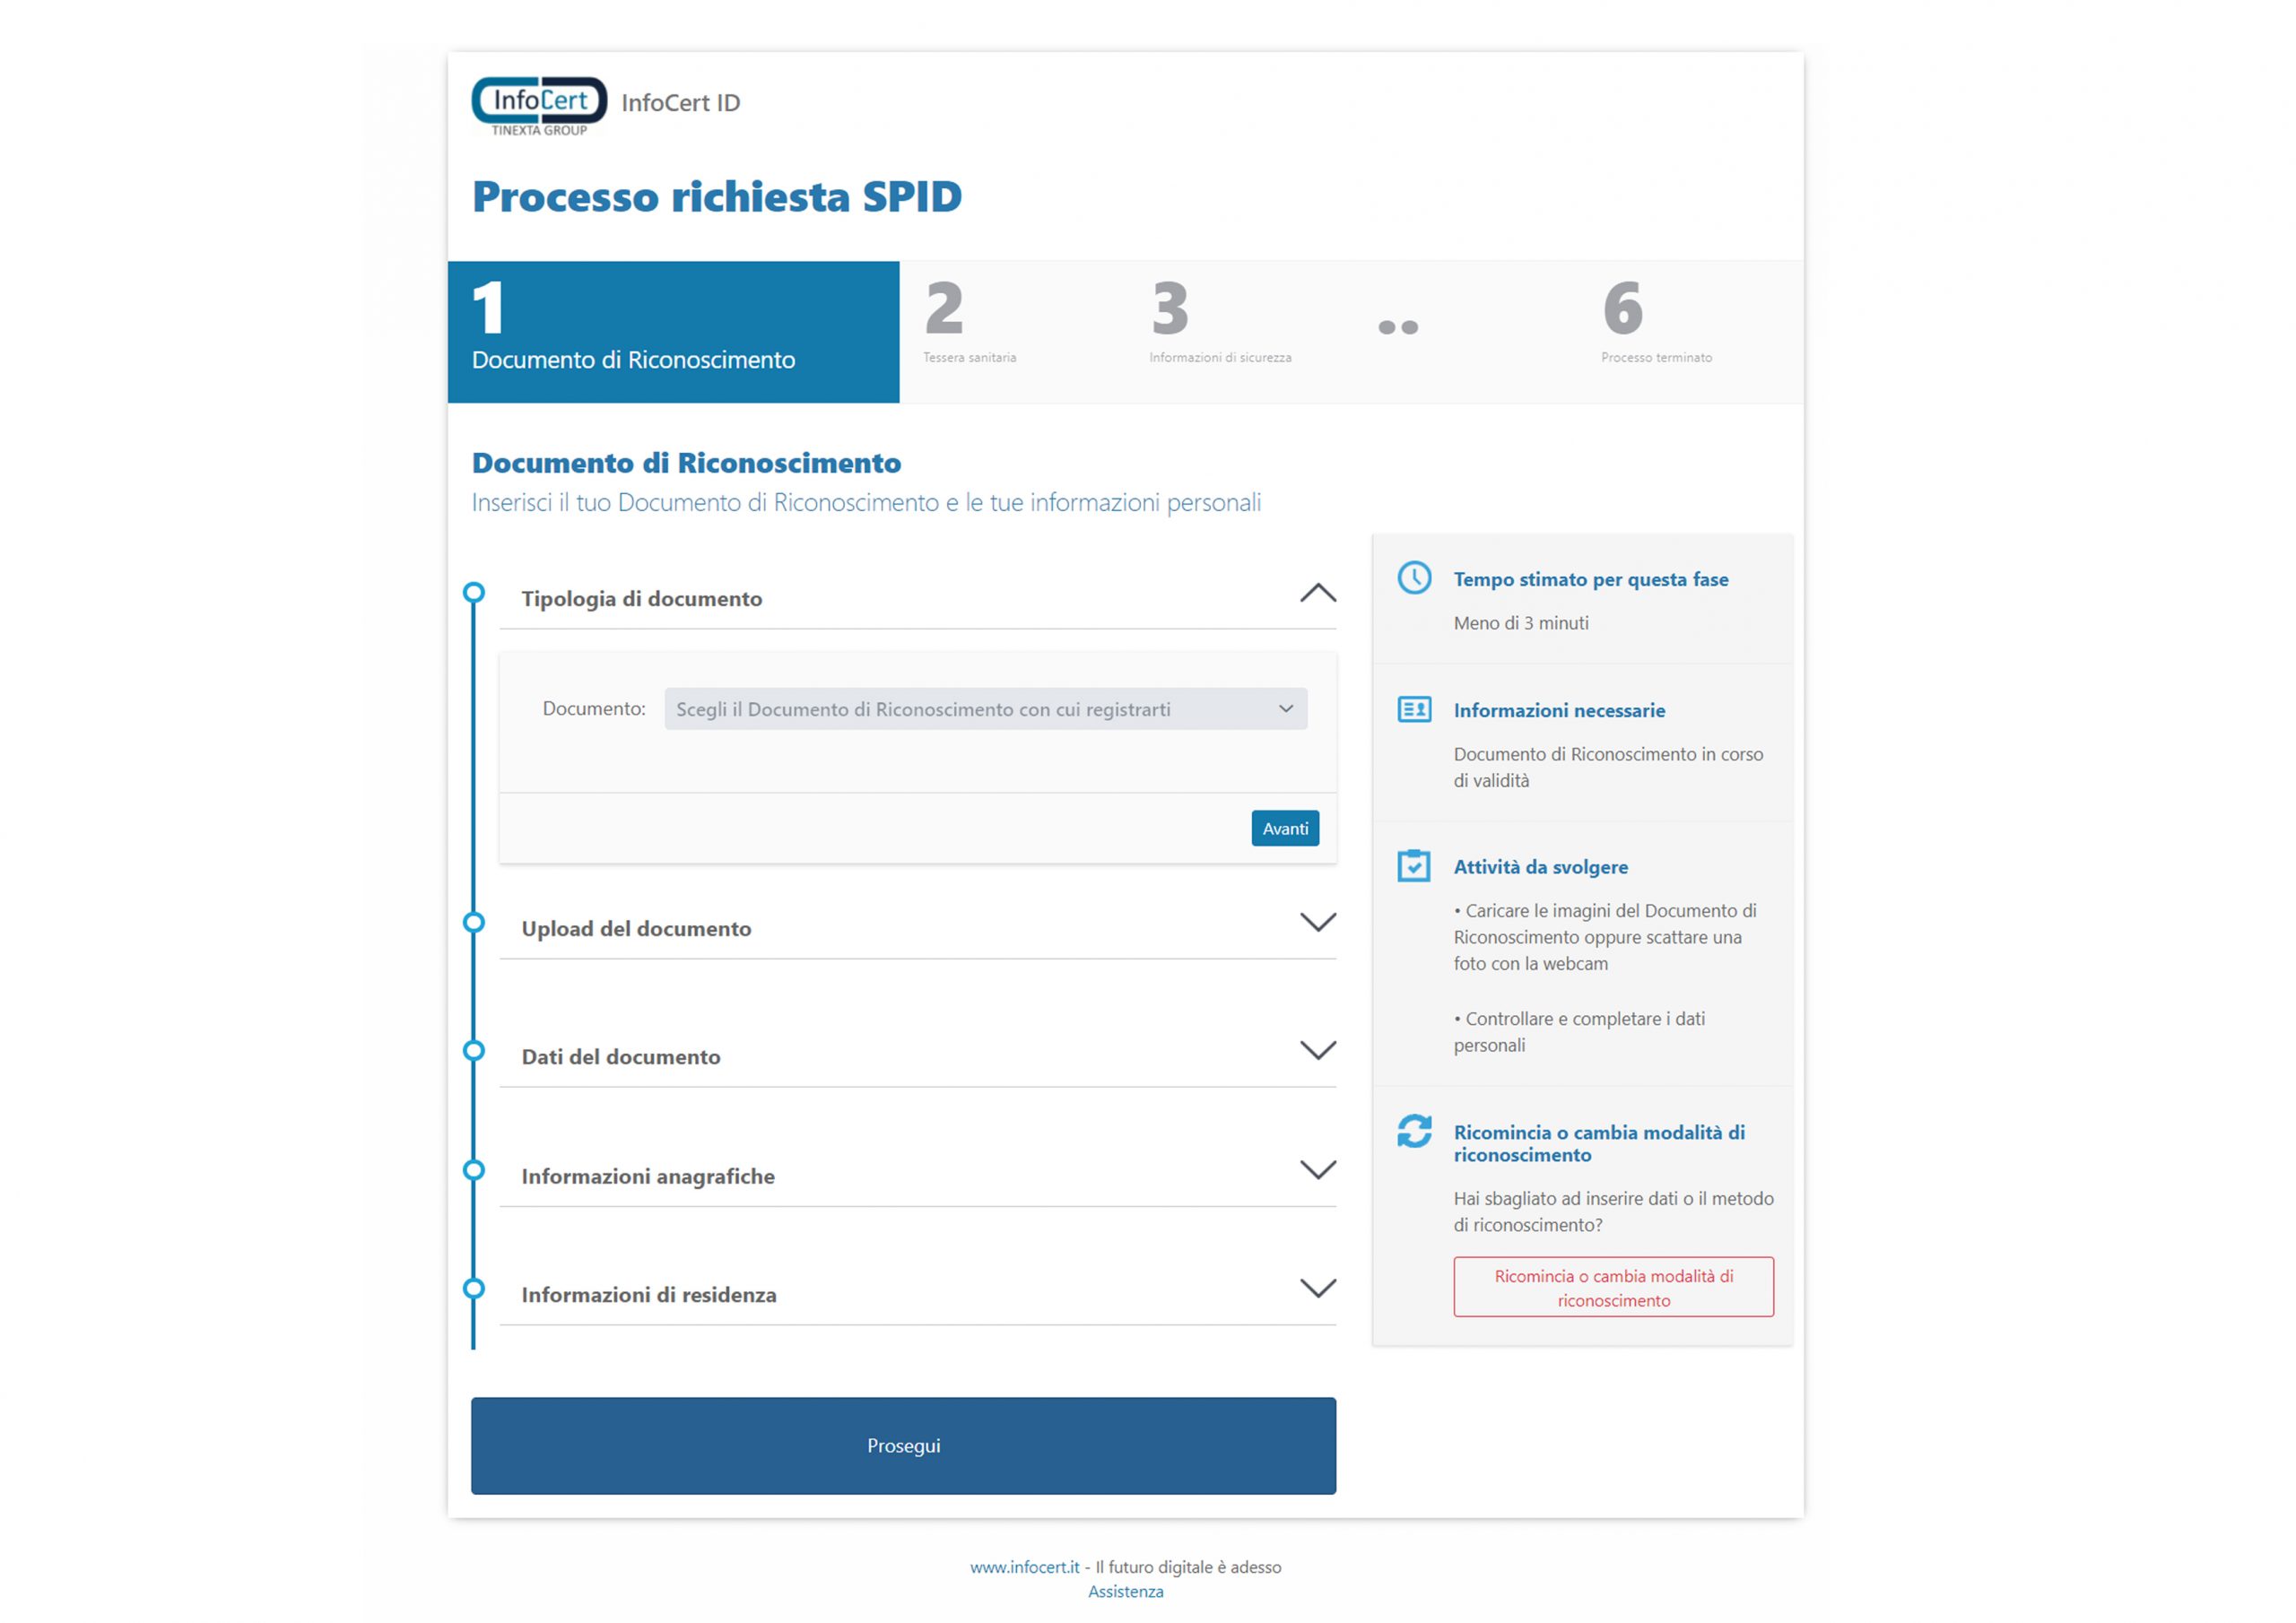Screen dimensions: 2296x1623
Task: Expand the Informazioni anagrafiche chevron
Action: point(1317,1170)
